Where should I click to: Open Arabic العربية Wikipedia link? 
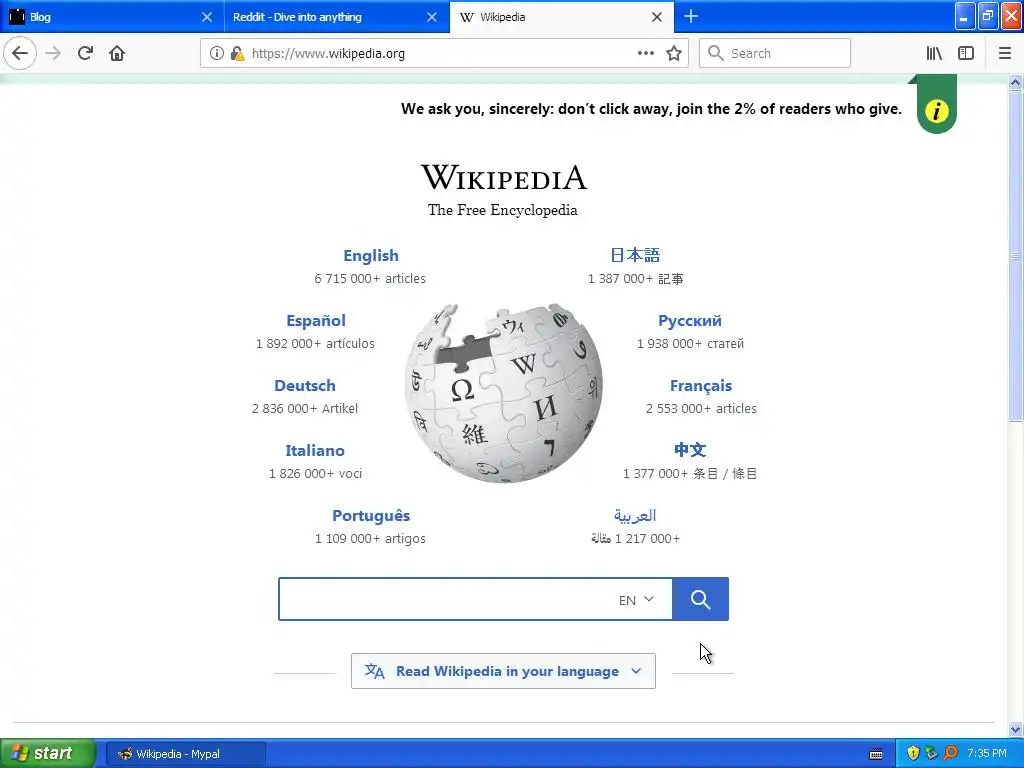click(635, 515)
